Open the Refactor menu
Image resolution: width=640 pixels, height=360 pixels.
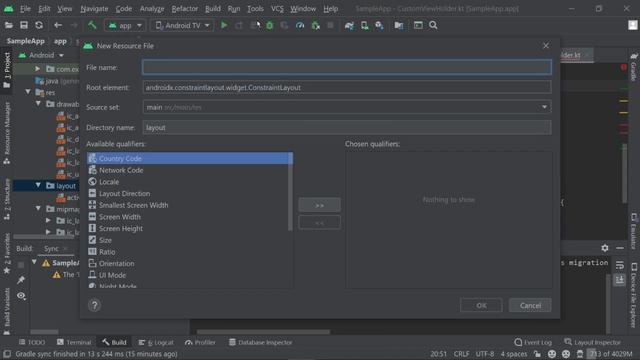(184, 9)
